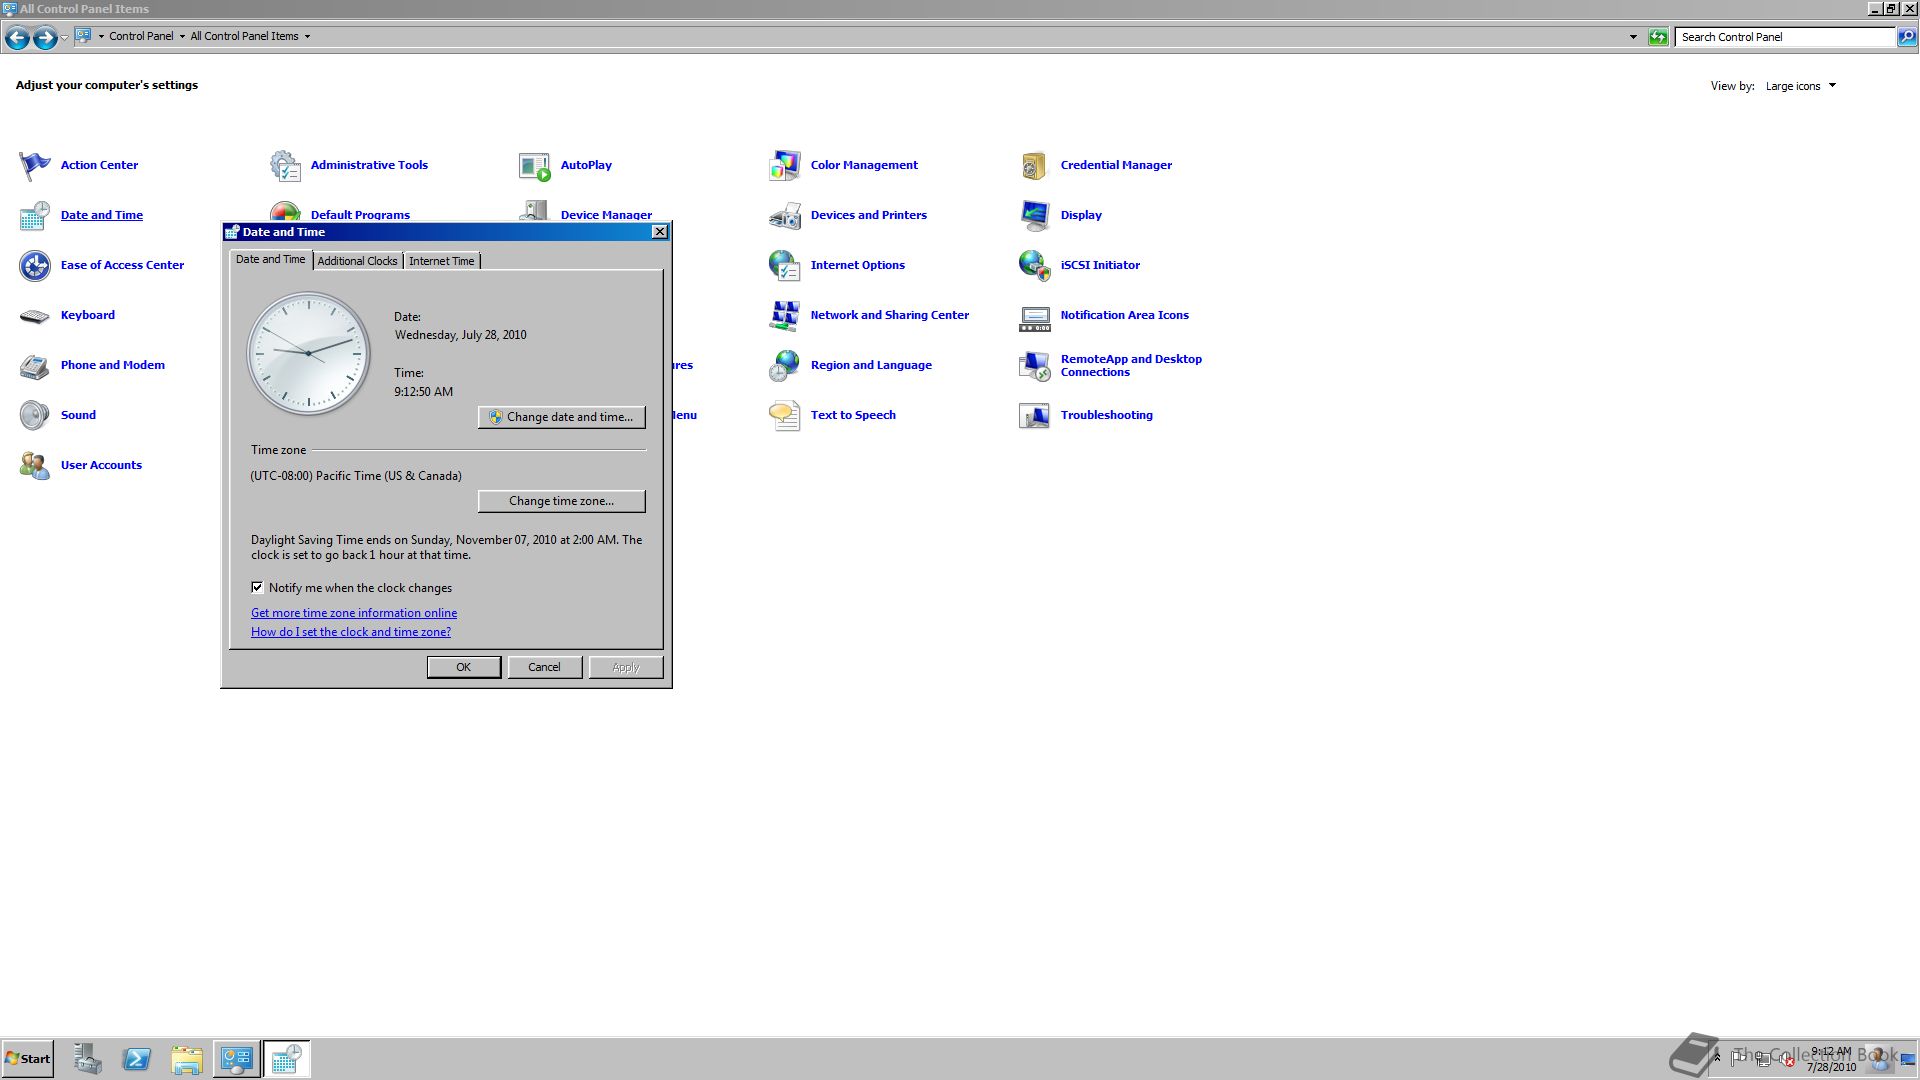The height and width of the screenshot is (1080, 1920).
Task: Open Administrative Tools gear icon
Action: coord(285,165)
